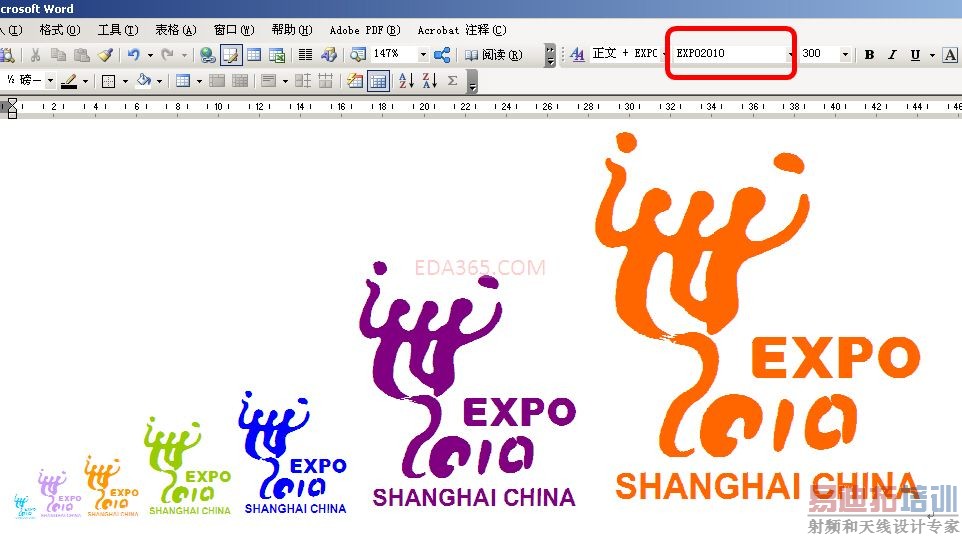Click standard toolbar options overflow button
Screen dimensions: 962x536
(550, 55)
